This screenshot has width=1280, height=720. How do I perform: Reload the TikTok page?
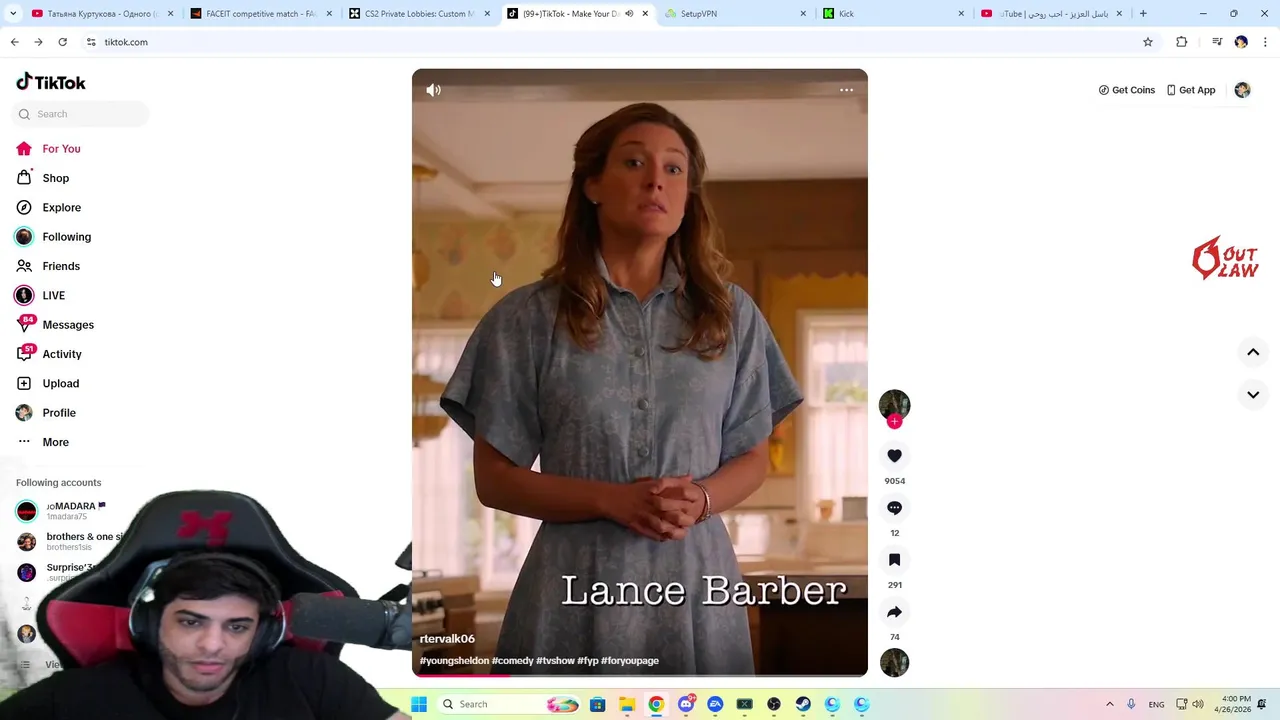62,42
